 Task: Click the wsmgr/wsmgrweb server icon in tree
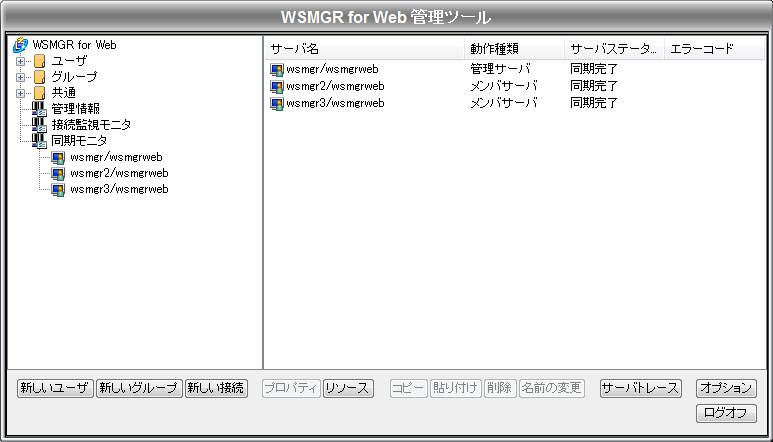click(58, 158)
